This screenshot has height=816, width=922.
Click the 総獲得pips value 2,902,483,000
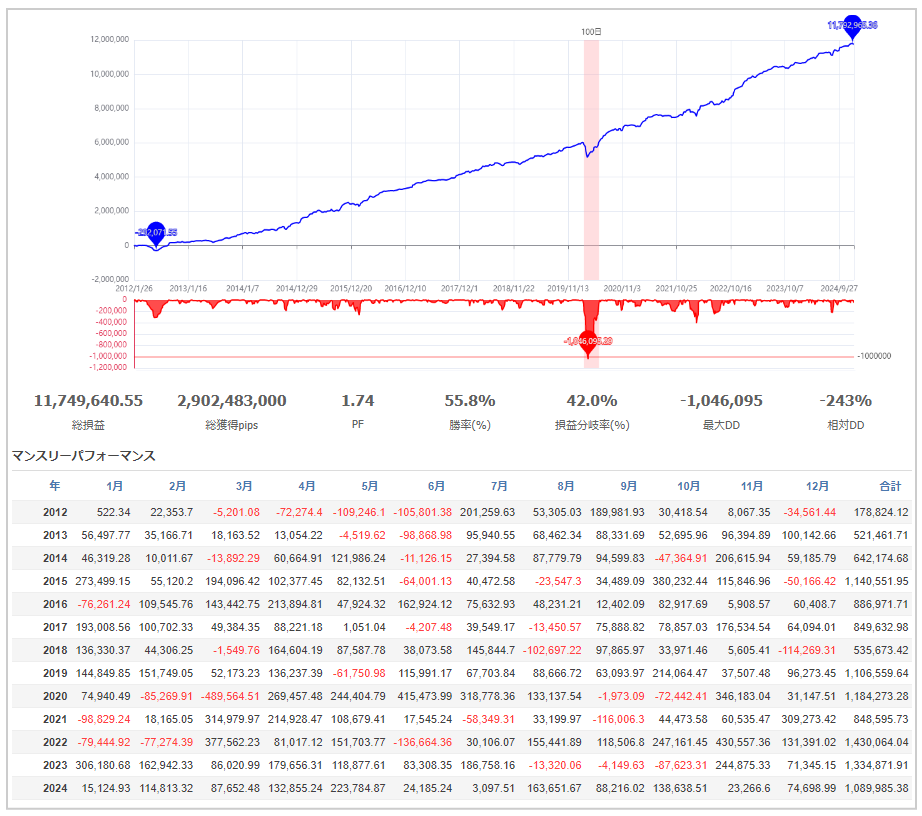(232, 401)
